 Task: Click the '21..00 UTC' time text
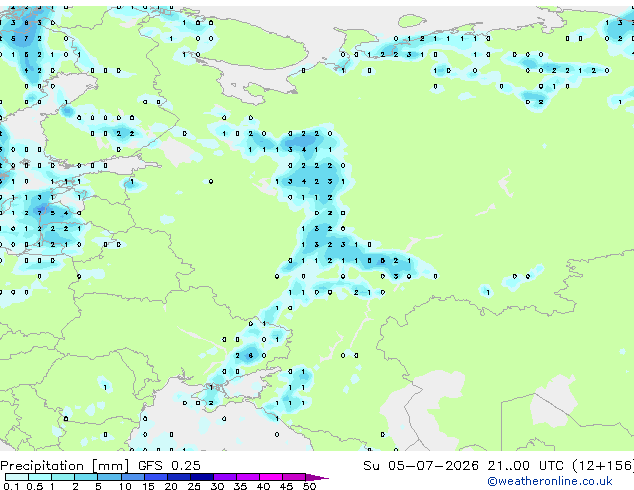coord(526,466)
